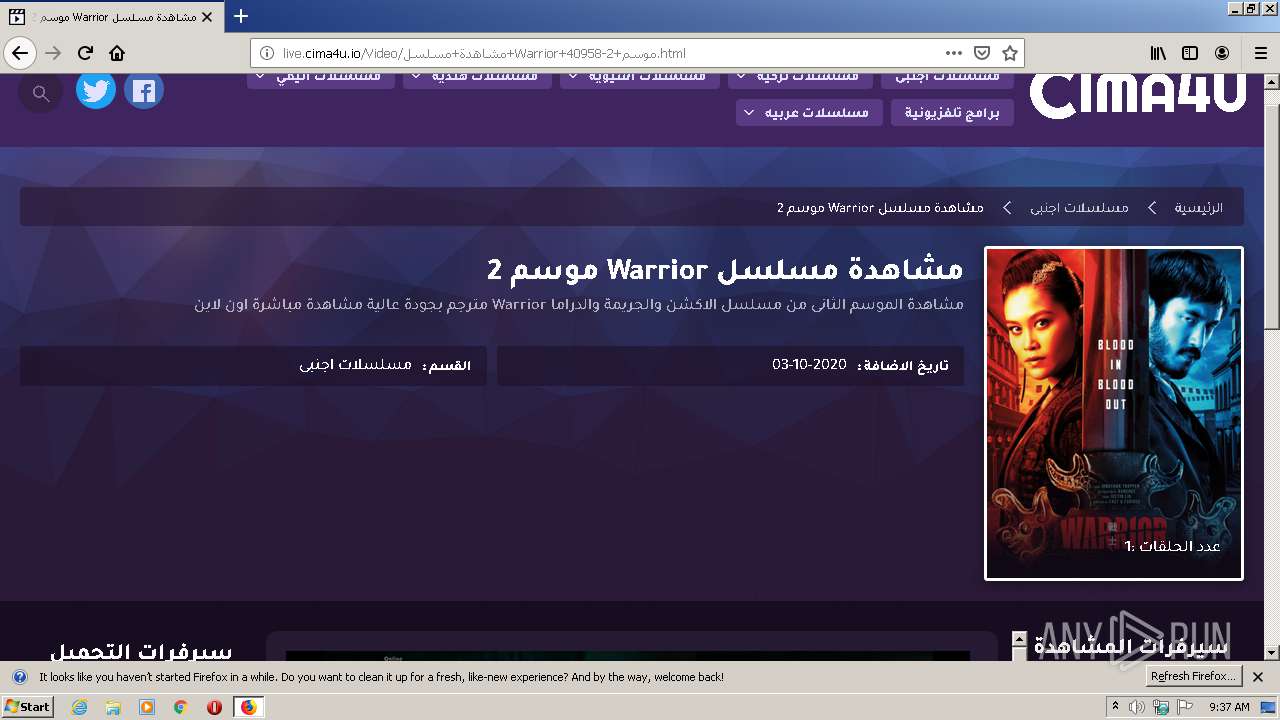1280x720 pixels.
Task: Switch to the Firefox taskbar button
Action: coord(249,707)
